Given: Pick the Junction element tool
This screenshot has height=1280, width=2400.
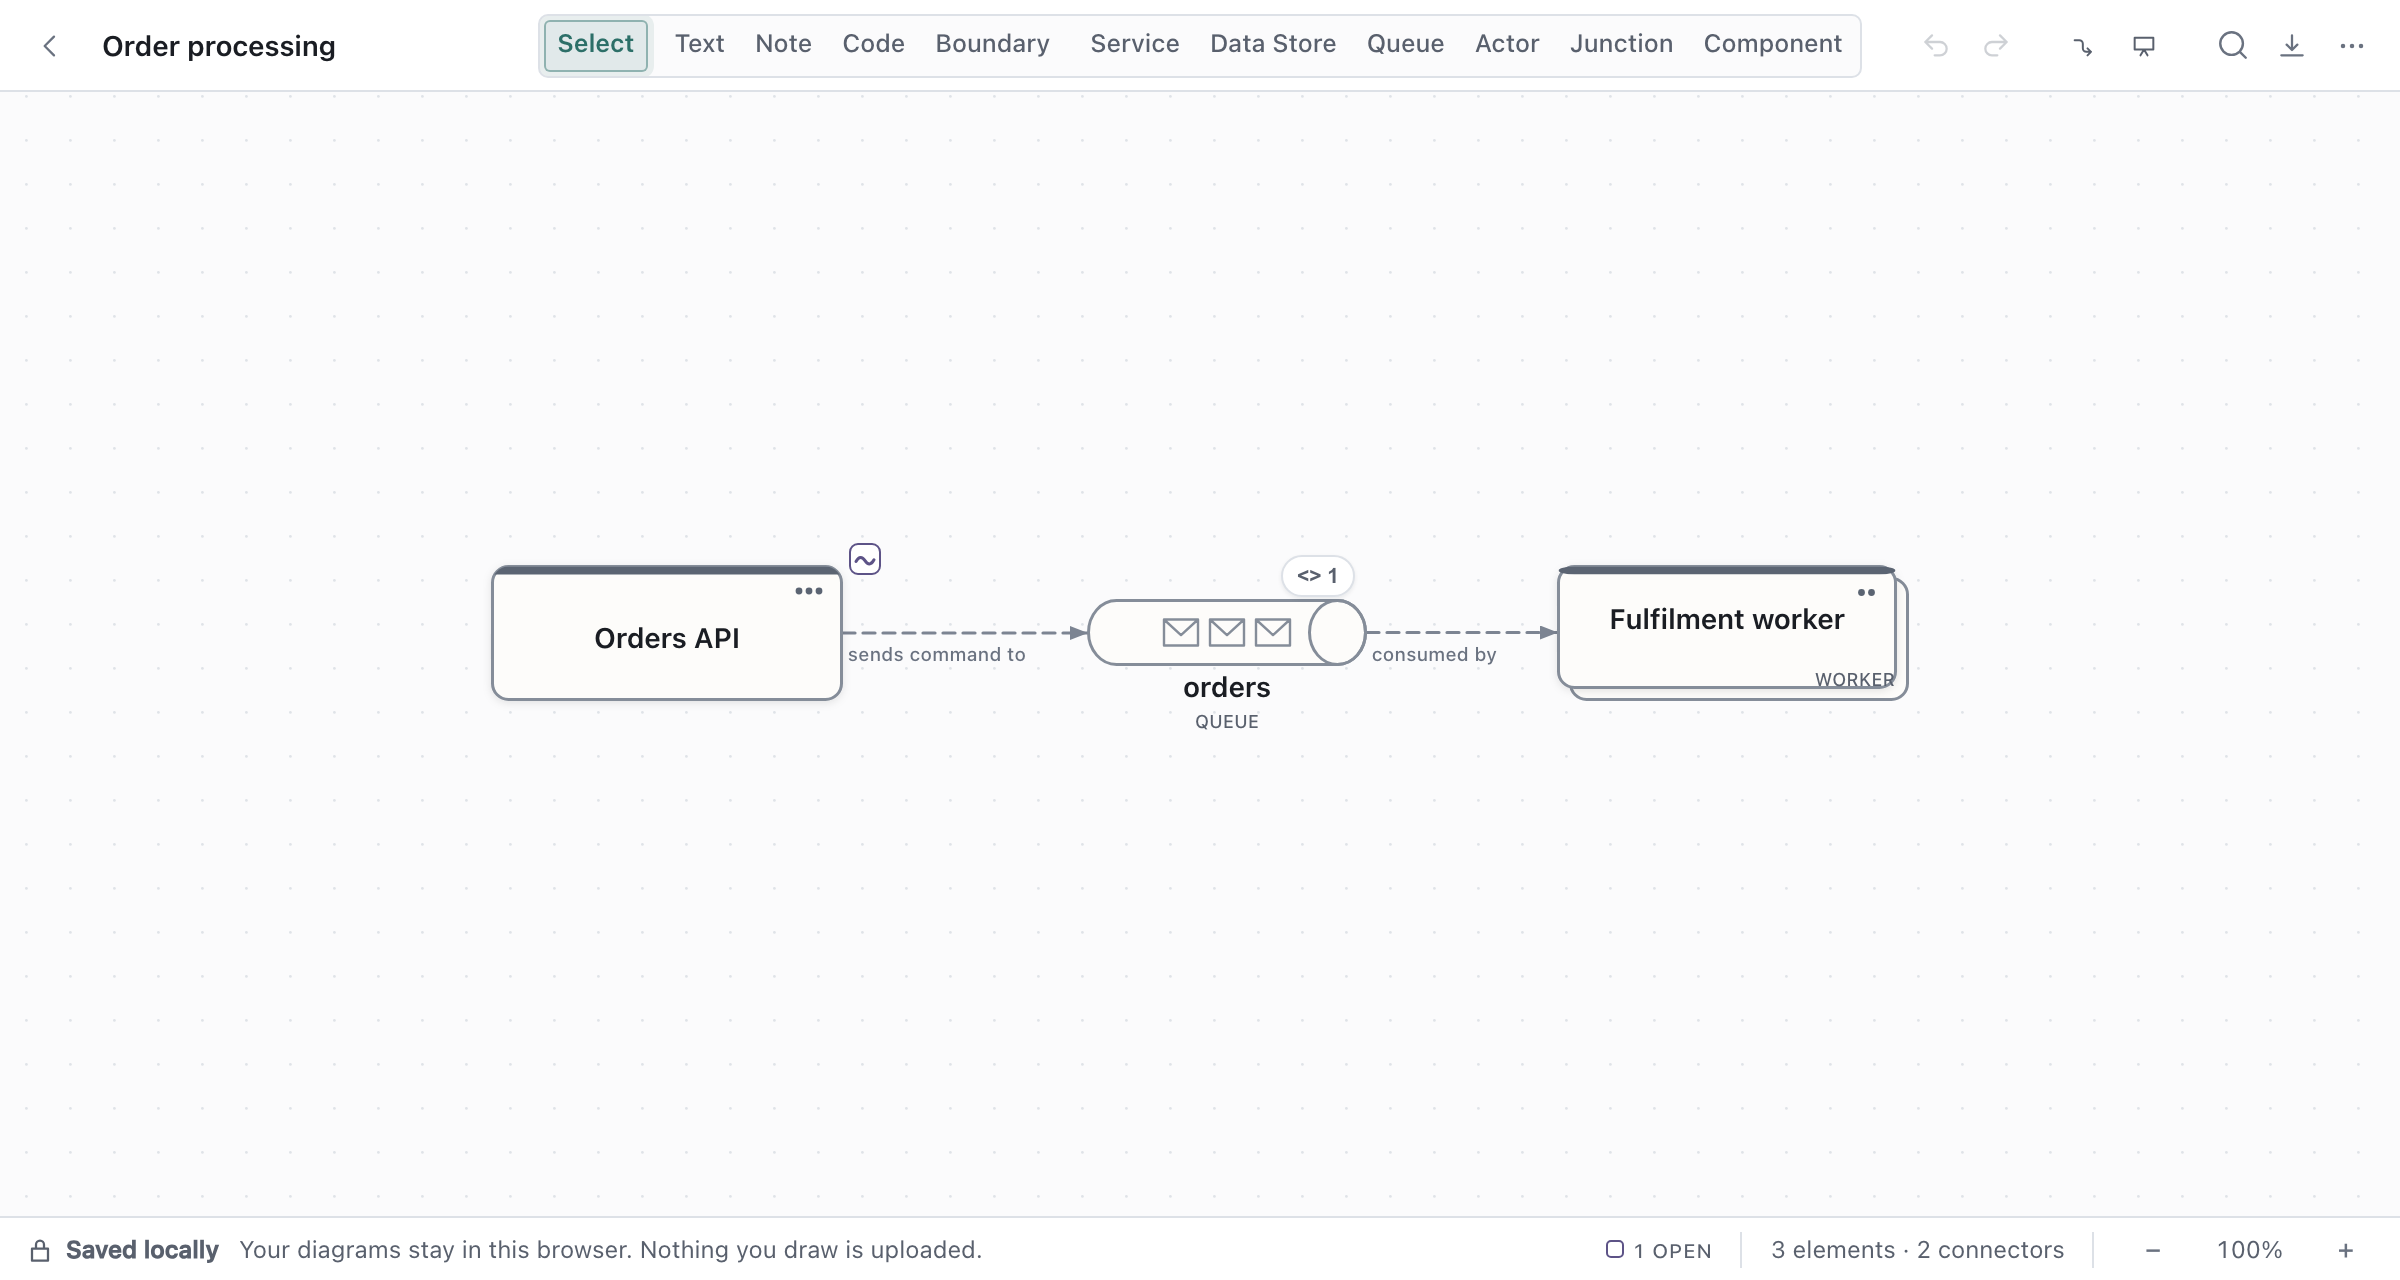Looking at the screenshot, I should point(1621,44).
